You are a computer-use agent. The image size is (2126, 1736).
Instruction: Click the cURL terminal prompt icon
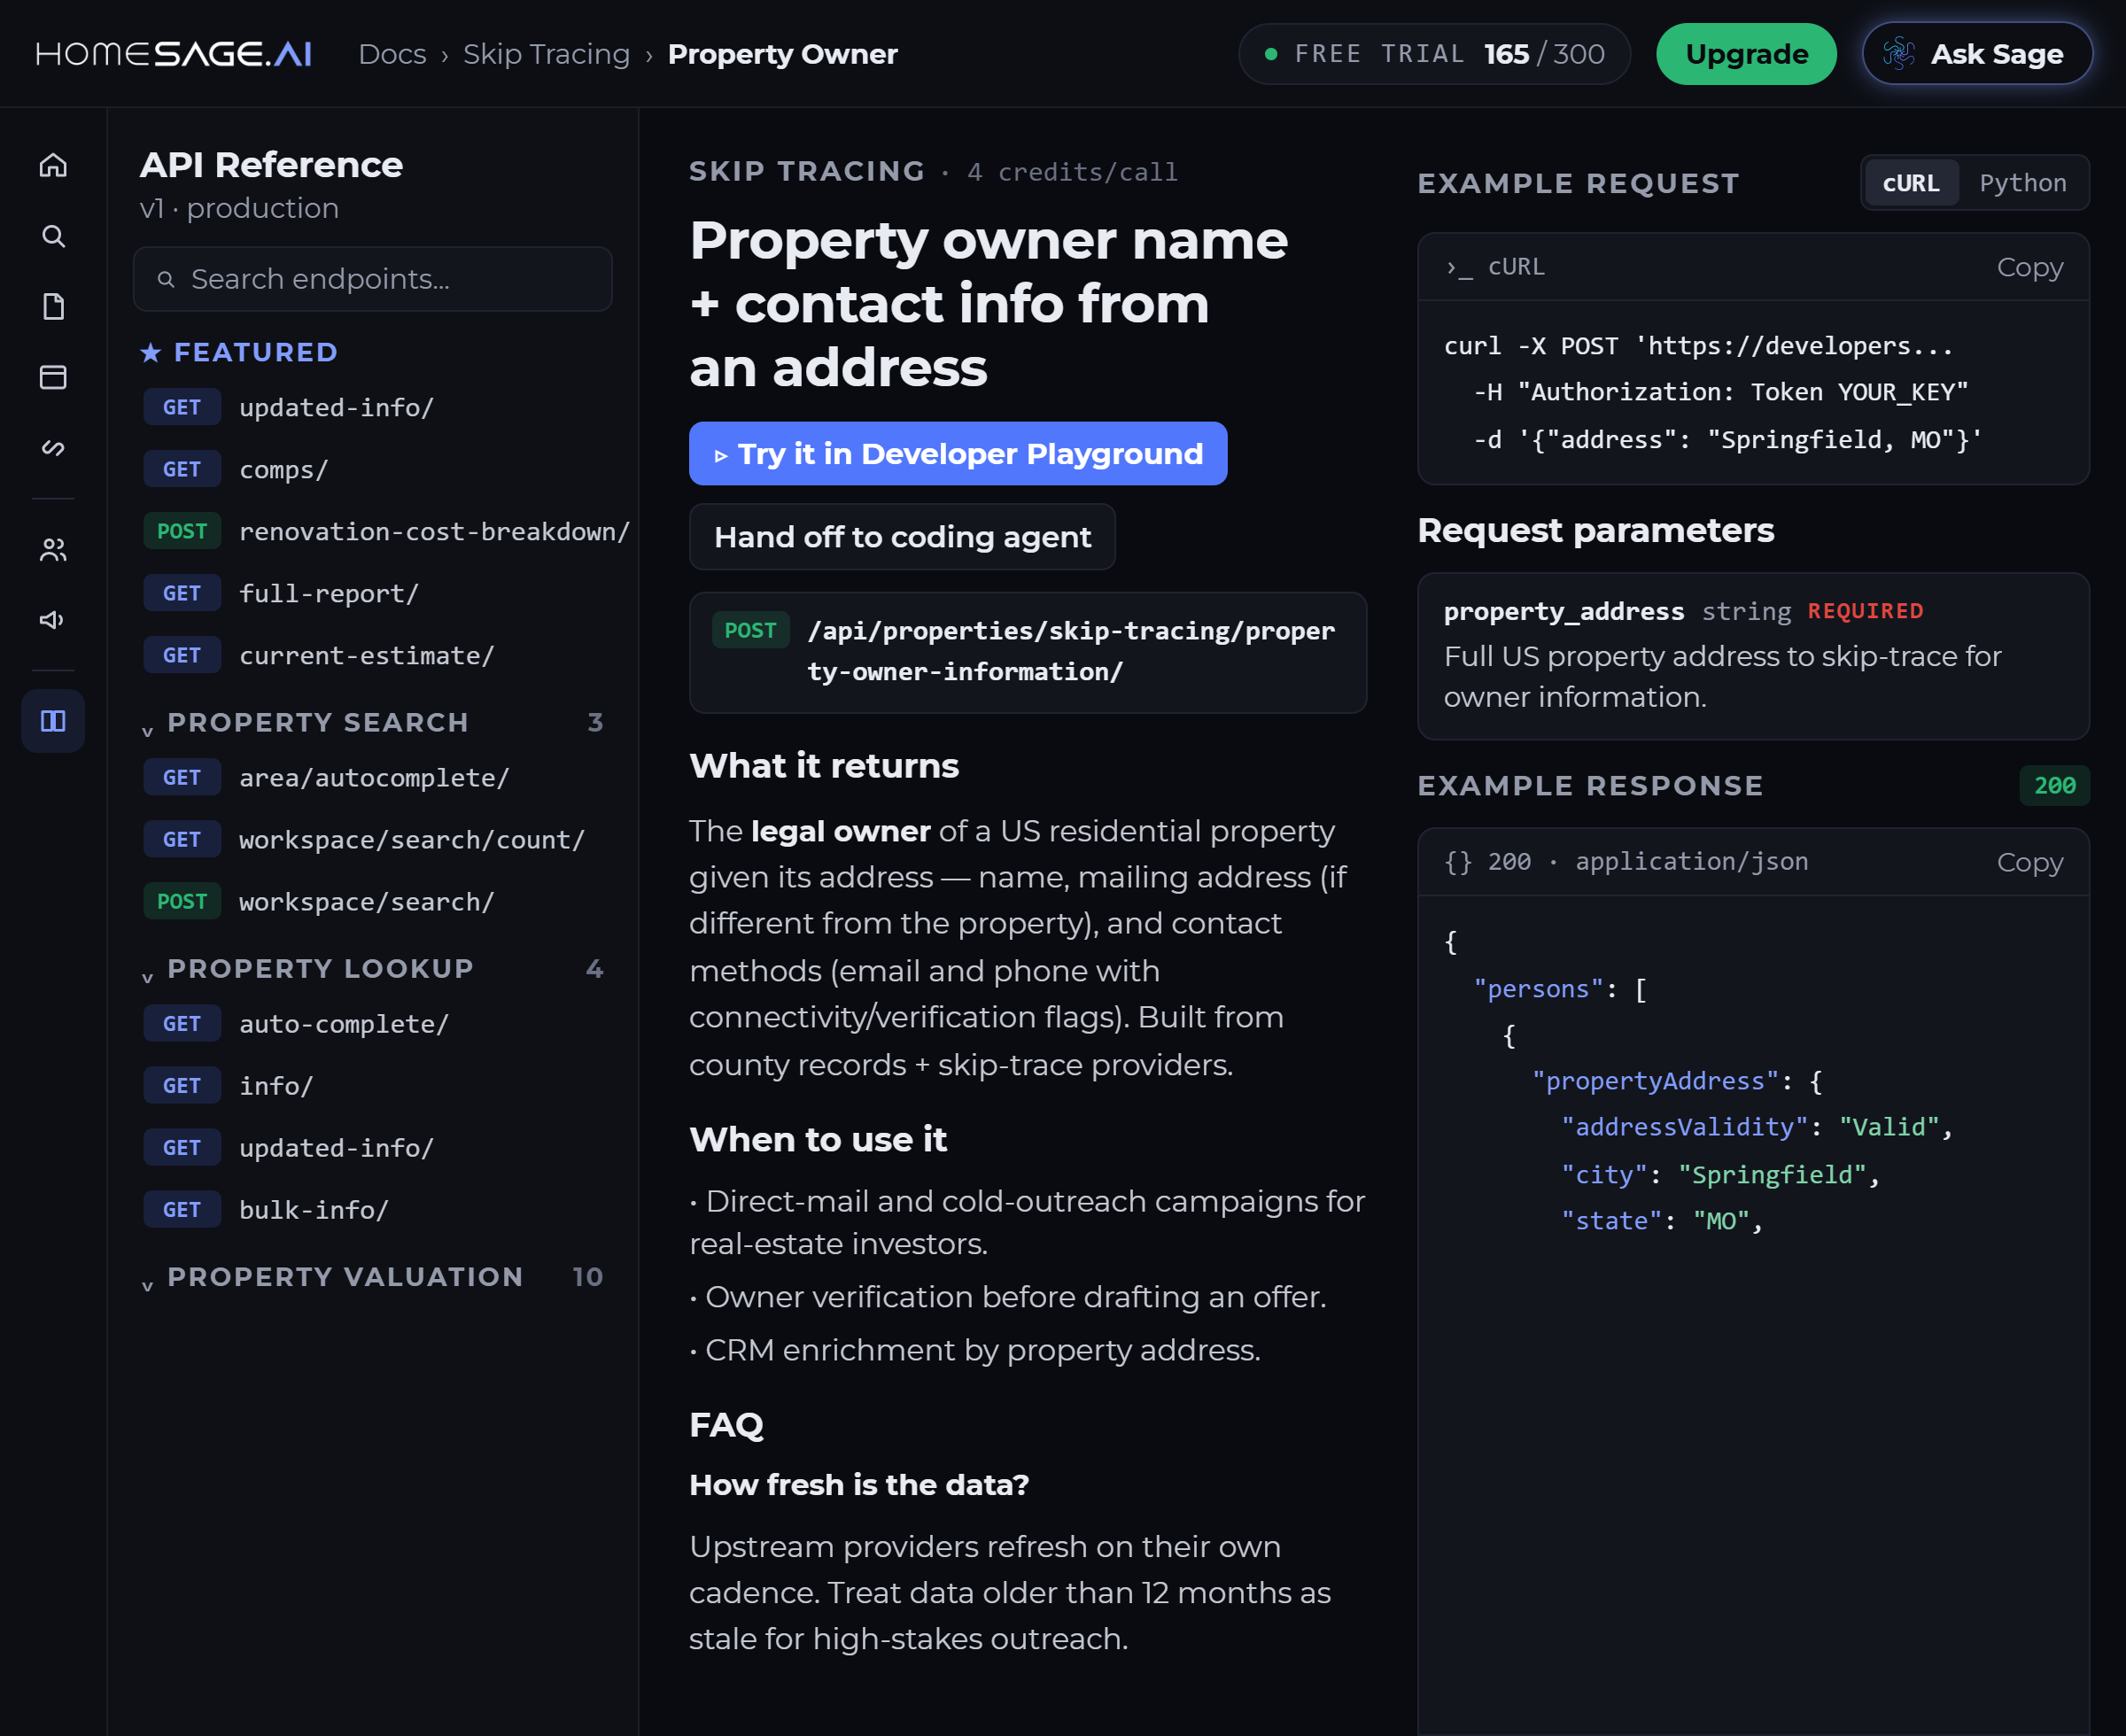tap(1458, 267)
